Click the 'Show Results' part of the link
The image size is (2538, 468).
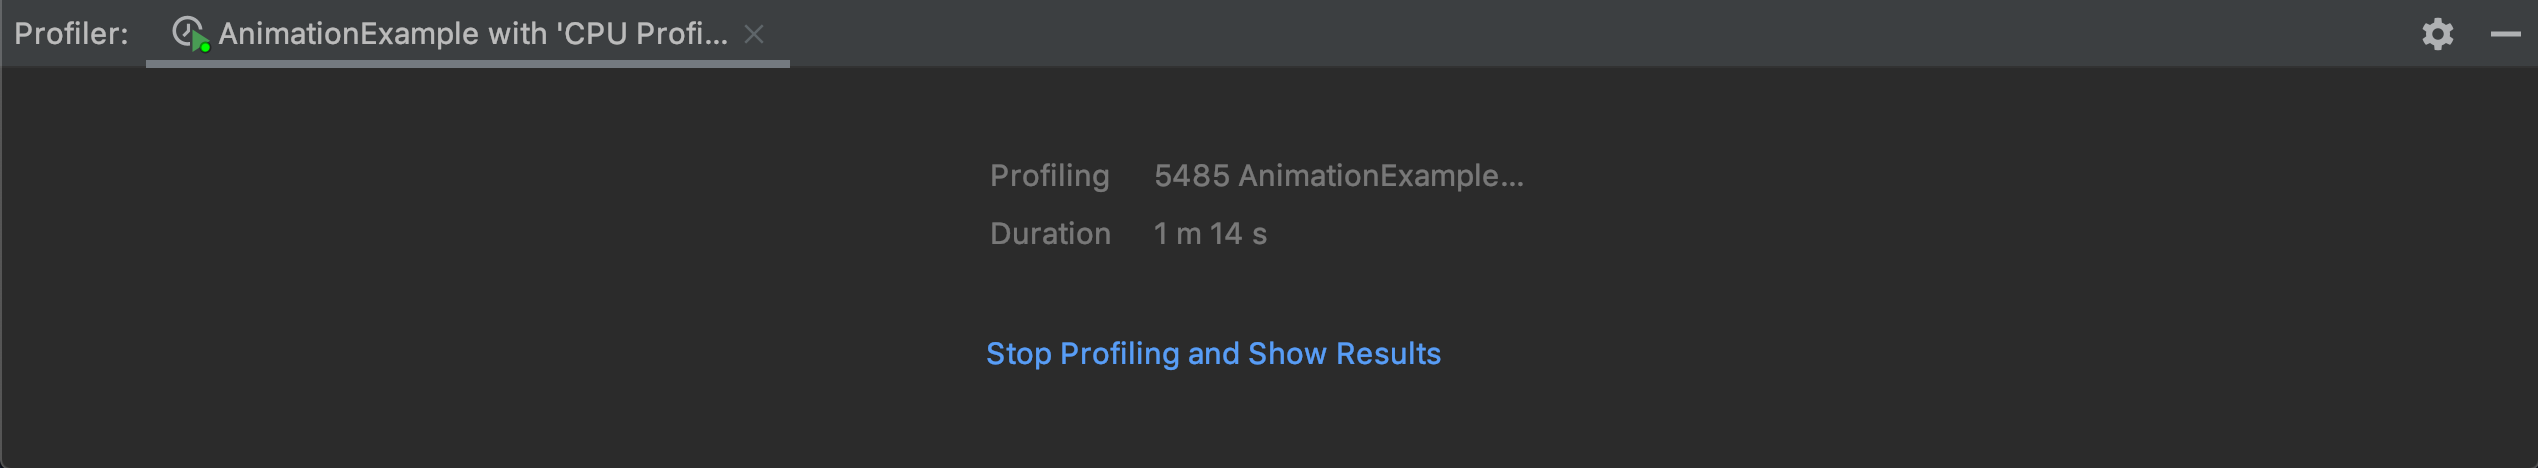pyautogui.click(x=1344, y=353)
